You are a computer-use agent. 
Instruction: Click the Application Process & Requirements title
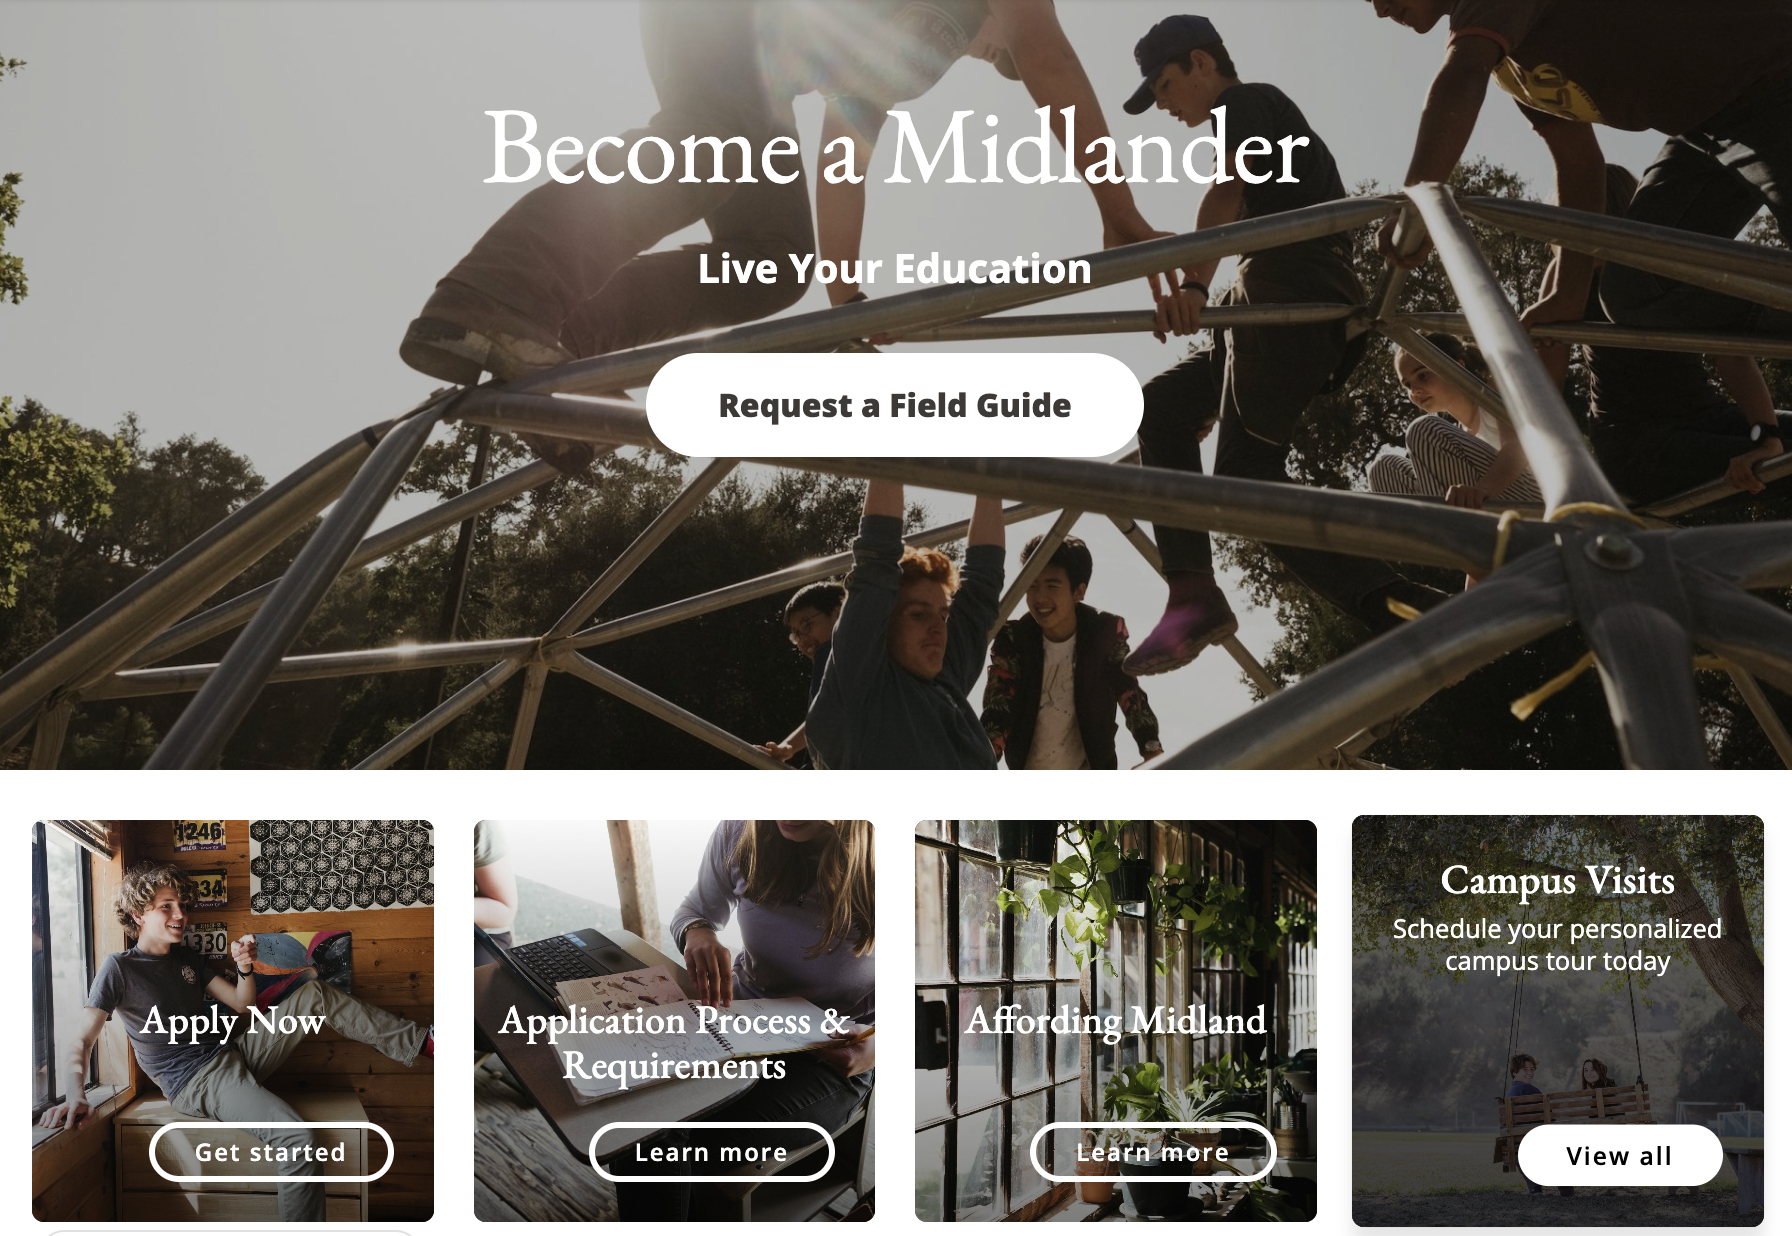tap(674, 1043)
